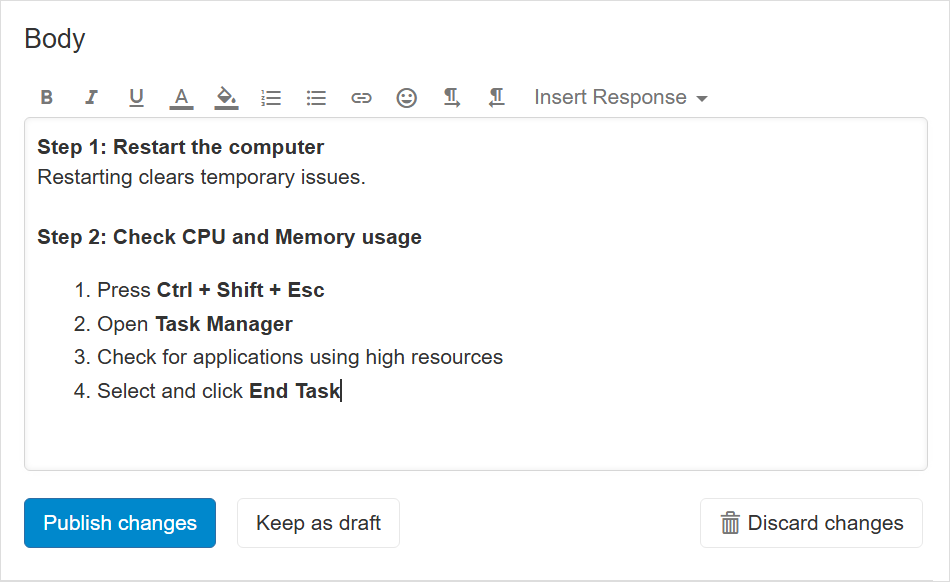
Task: Open the text color picker
Action: click(181, 97)
